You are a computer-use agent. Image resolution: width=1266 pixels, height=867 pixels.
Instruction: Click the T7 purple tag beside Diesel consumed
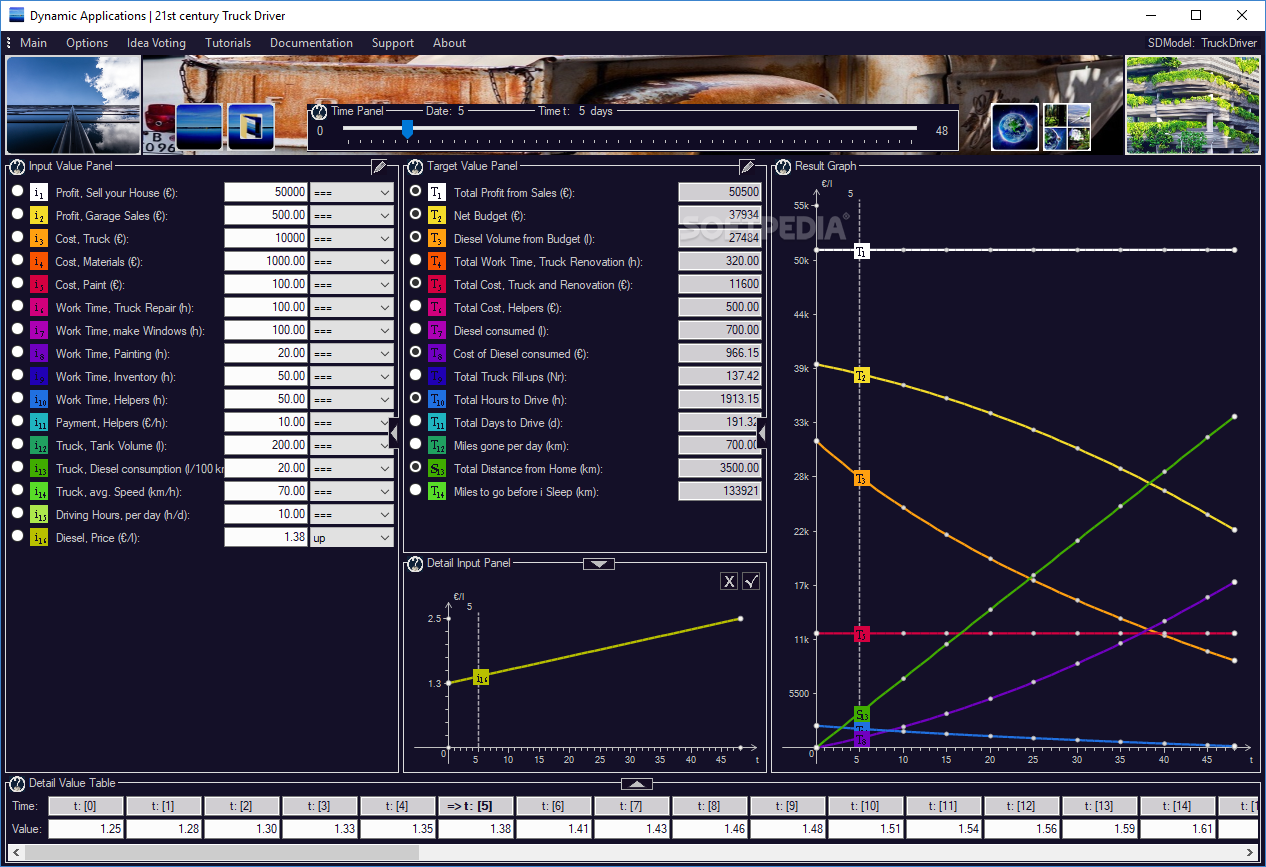coord(436,330)
